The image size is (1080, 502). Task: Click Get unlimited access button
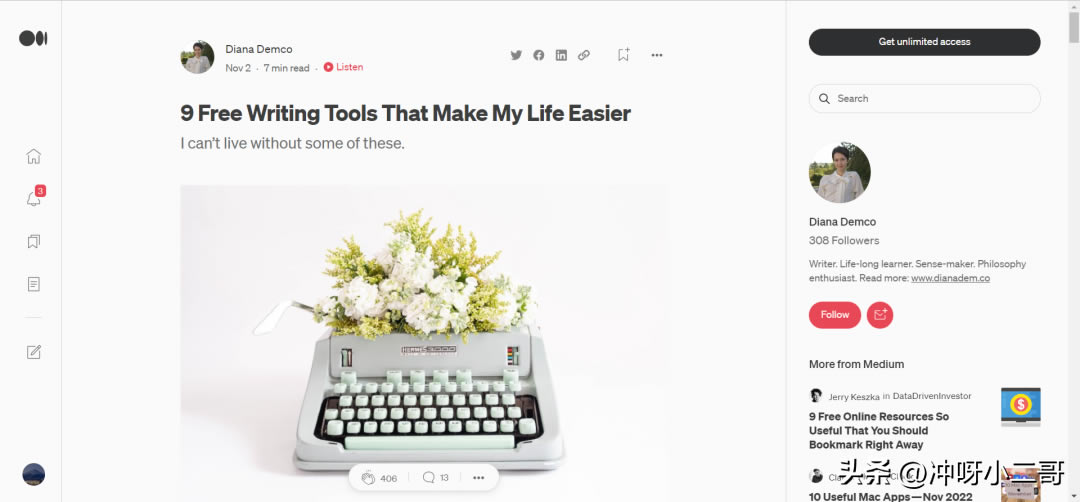tap(924, 42)
